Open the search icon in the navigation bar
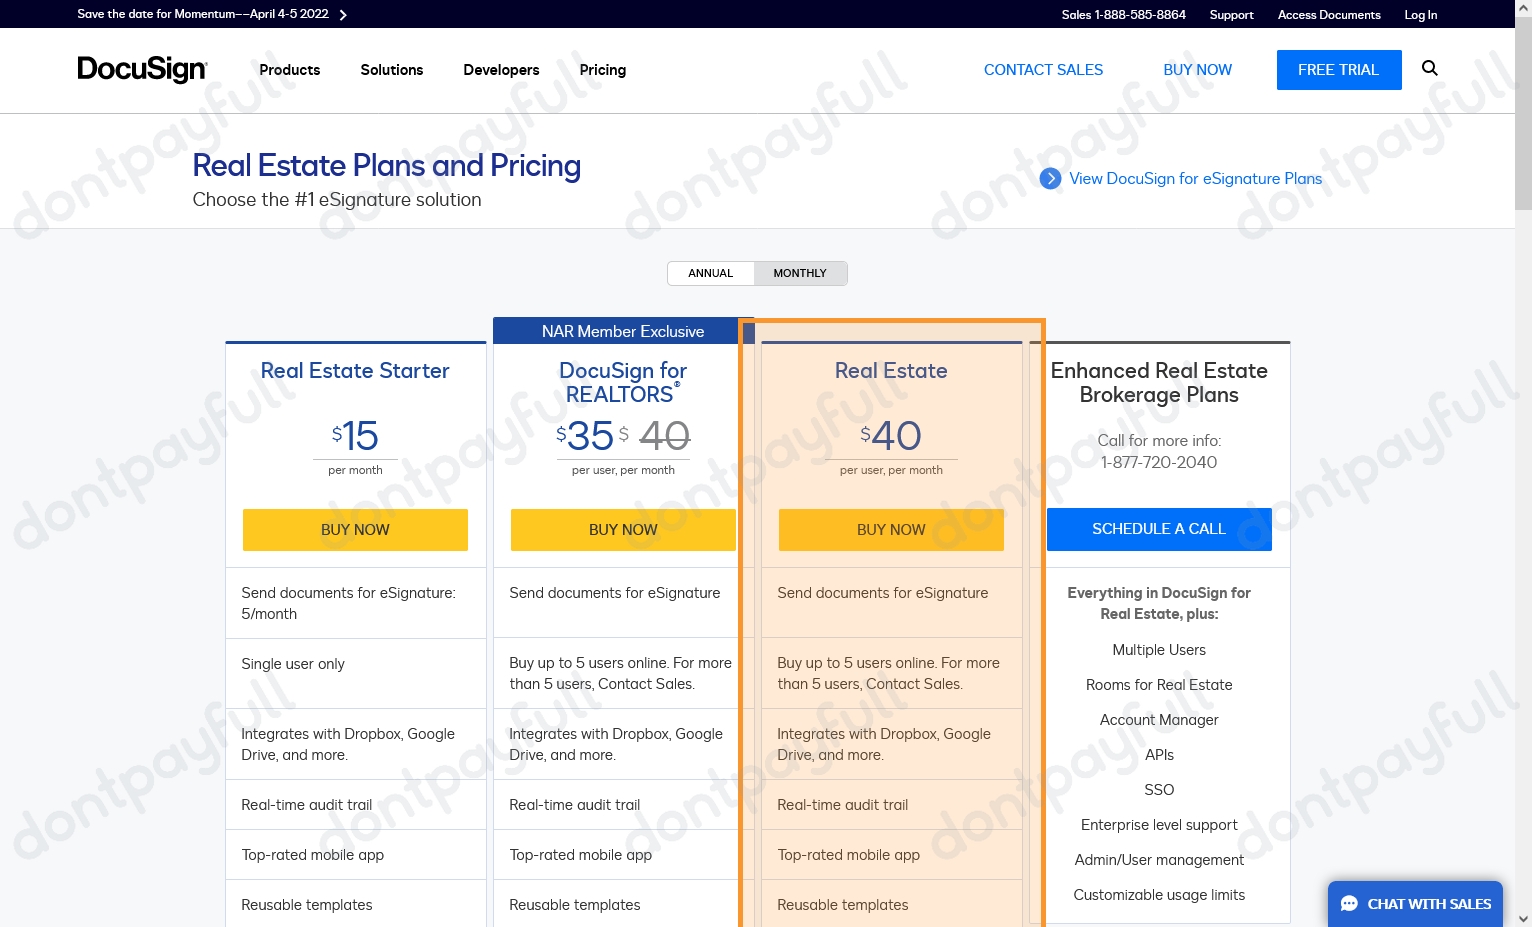The width and height of the screenshot is (1532, 927). pyautogui.click(x=1429, y=69)
